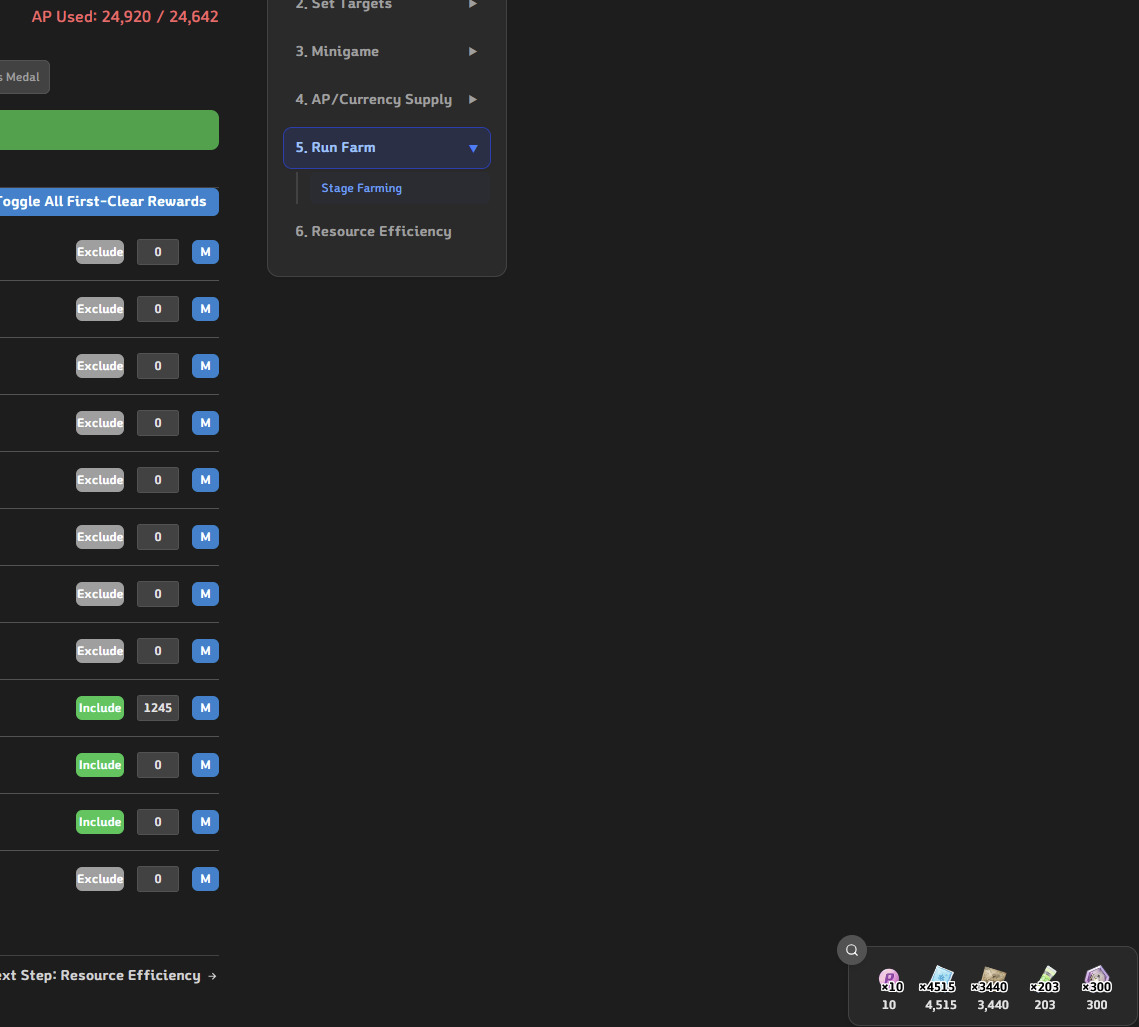The width and height of the screenshot is (1139, 1027).
Task: Click the AP Used 24,920 / 24,642 text
Action: click(x=125, y=17)
